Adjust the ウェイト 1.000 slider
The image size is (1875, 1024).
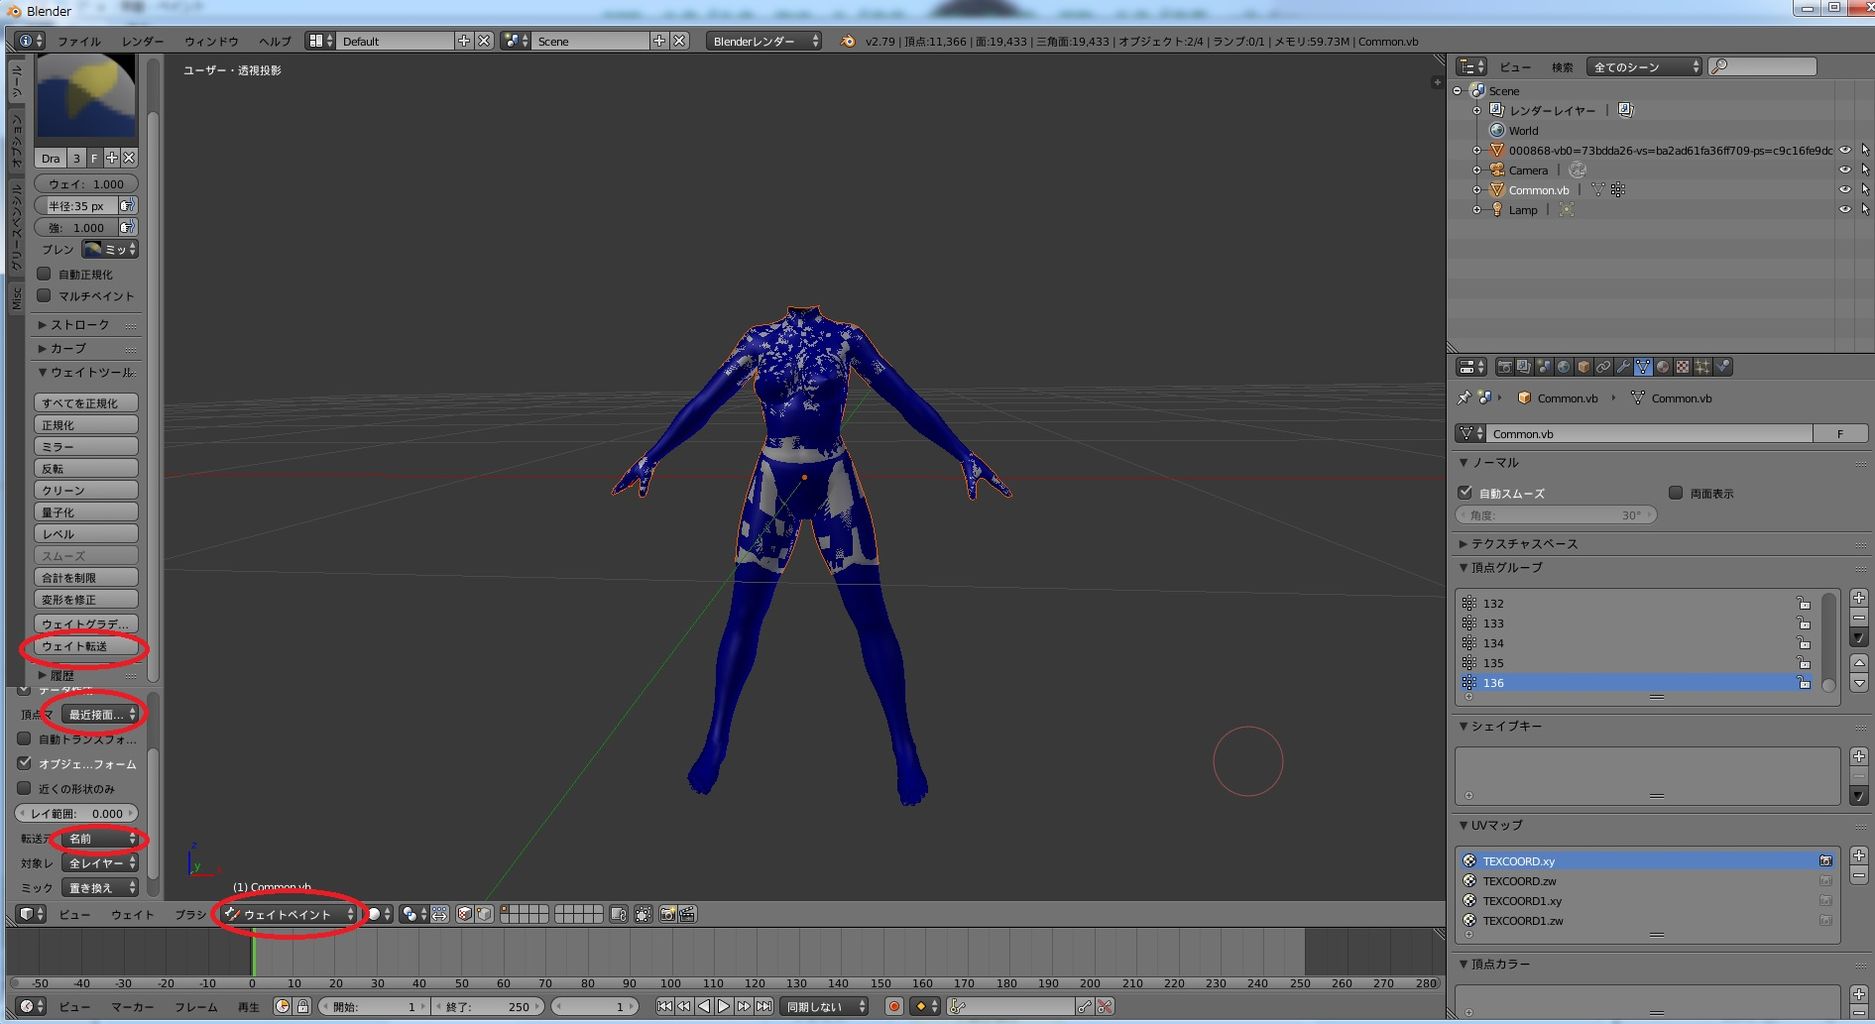86,184
